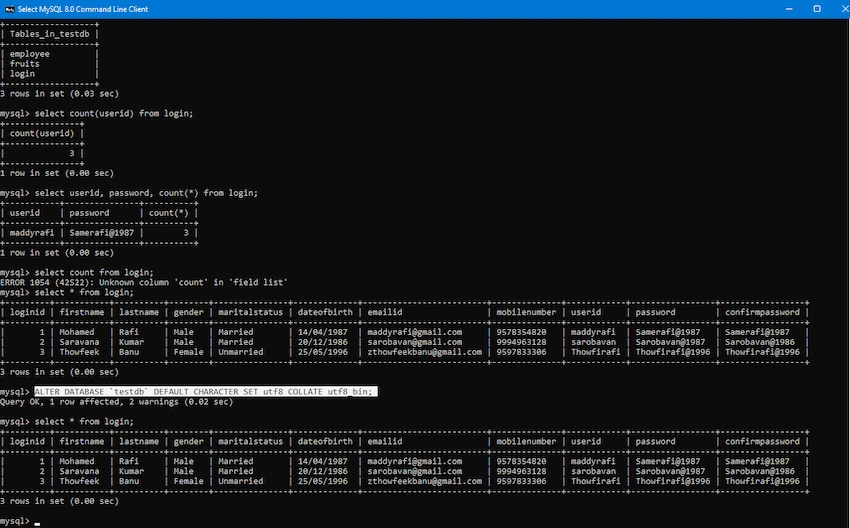Click the MySQL console icon in title bar
The image size is (850, 528).
click(x=9, y=9)
